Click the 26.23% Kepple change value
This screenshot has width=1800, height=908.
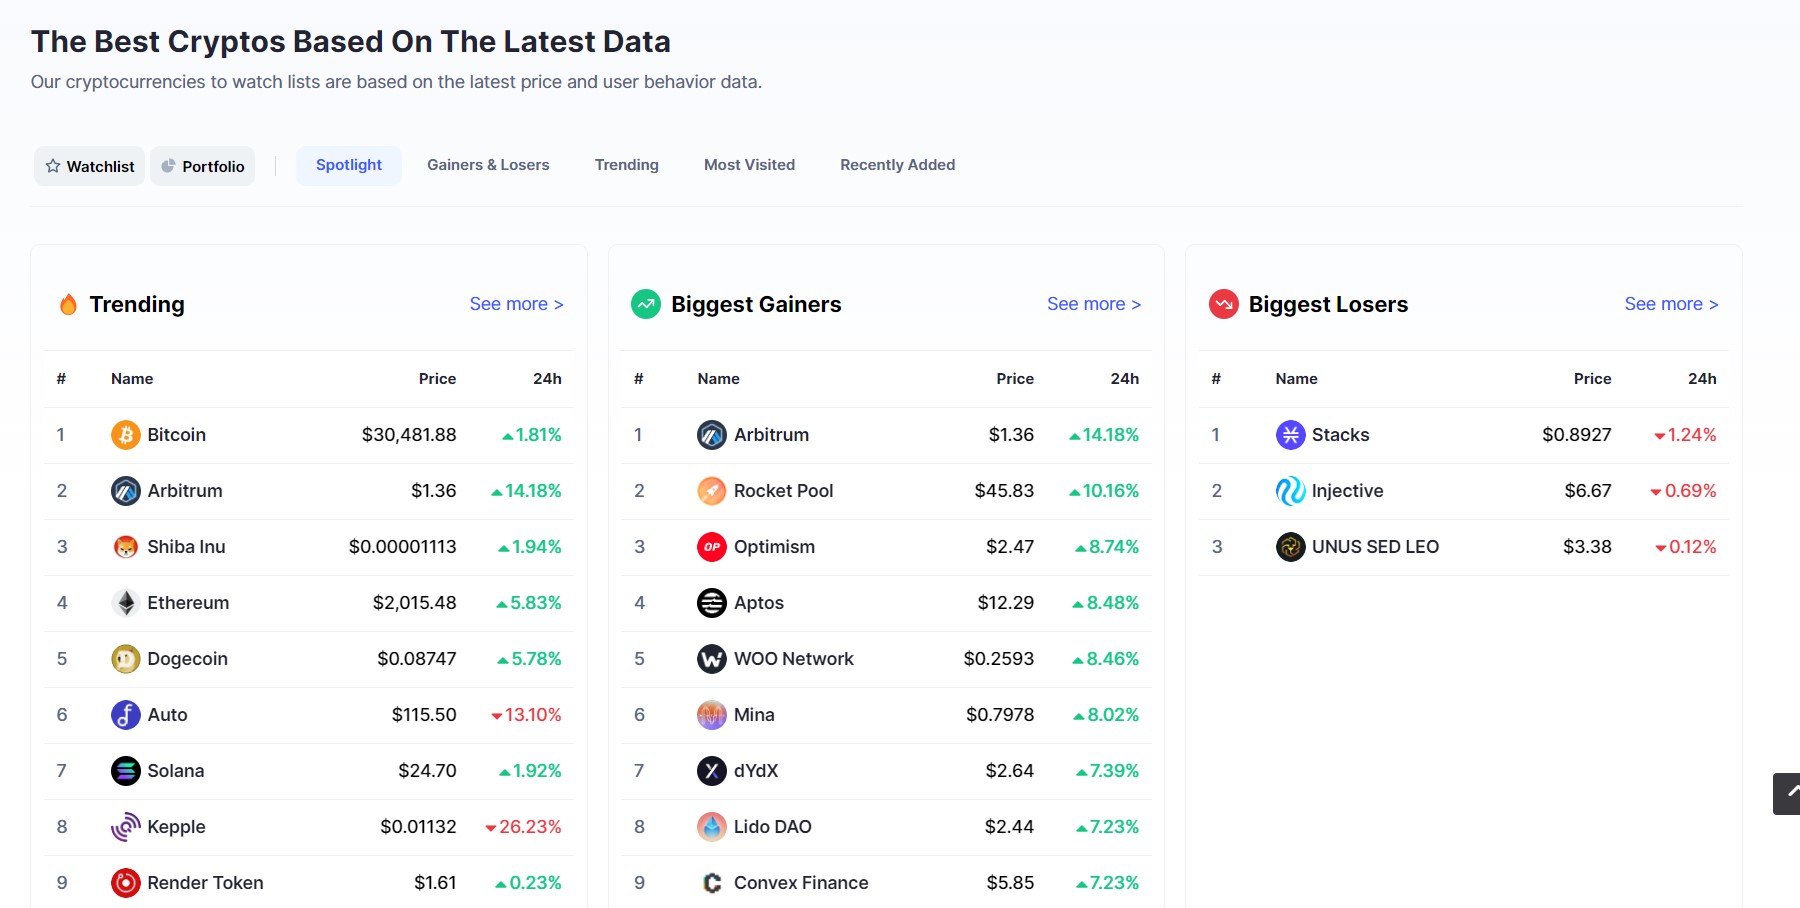pos(523,827)
